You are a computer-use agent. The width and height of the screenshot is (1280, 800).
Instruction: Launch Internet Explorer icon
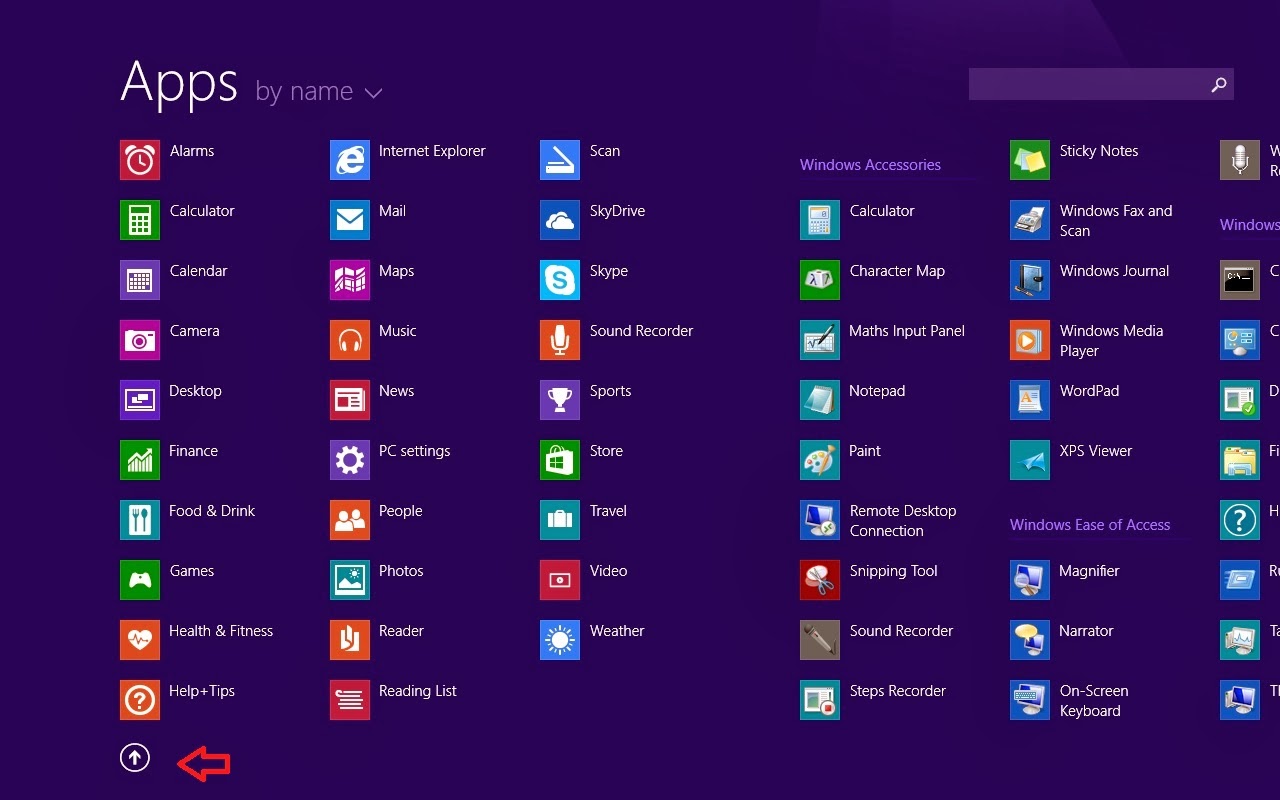[350, 160]
